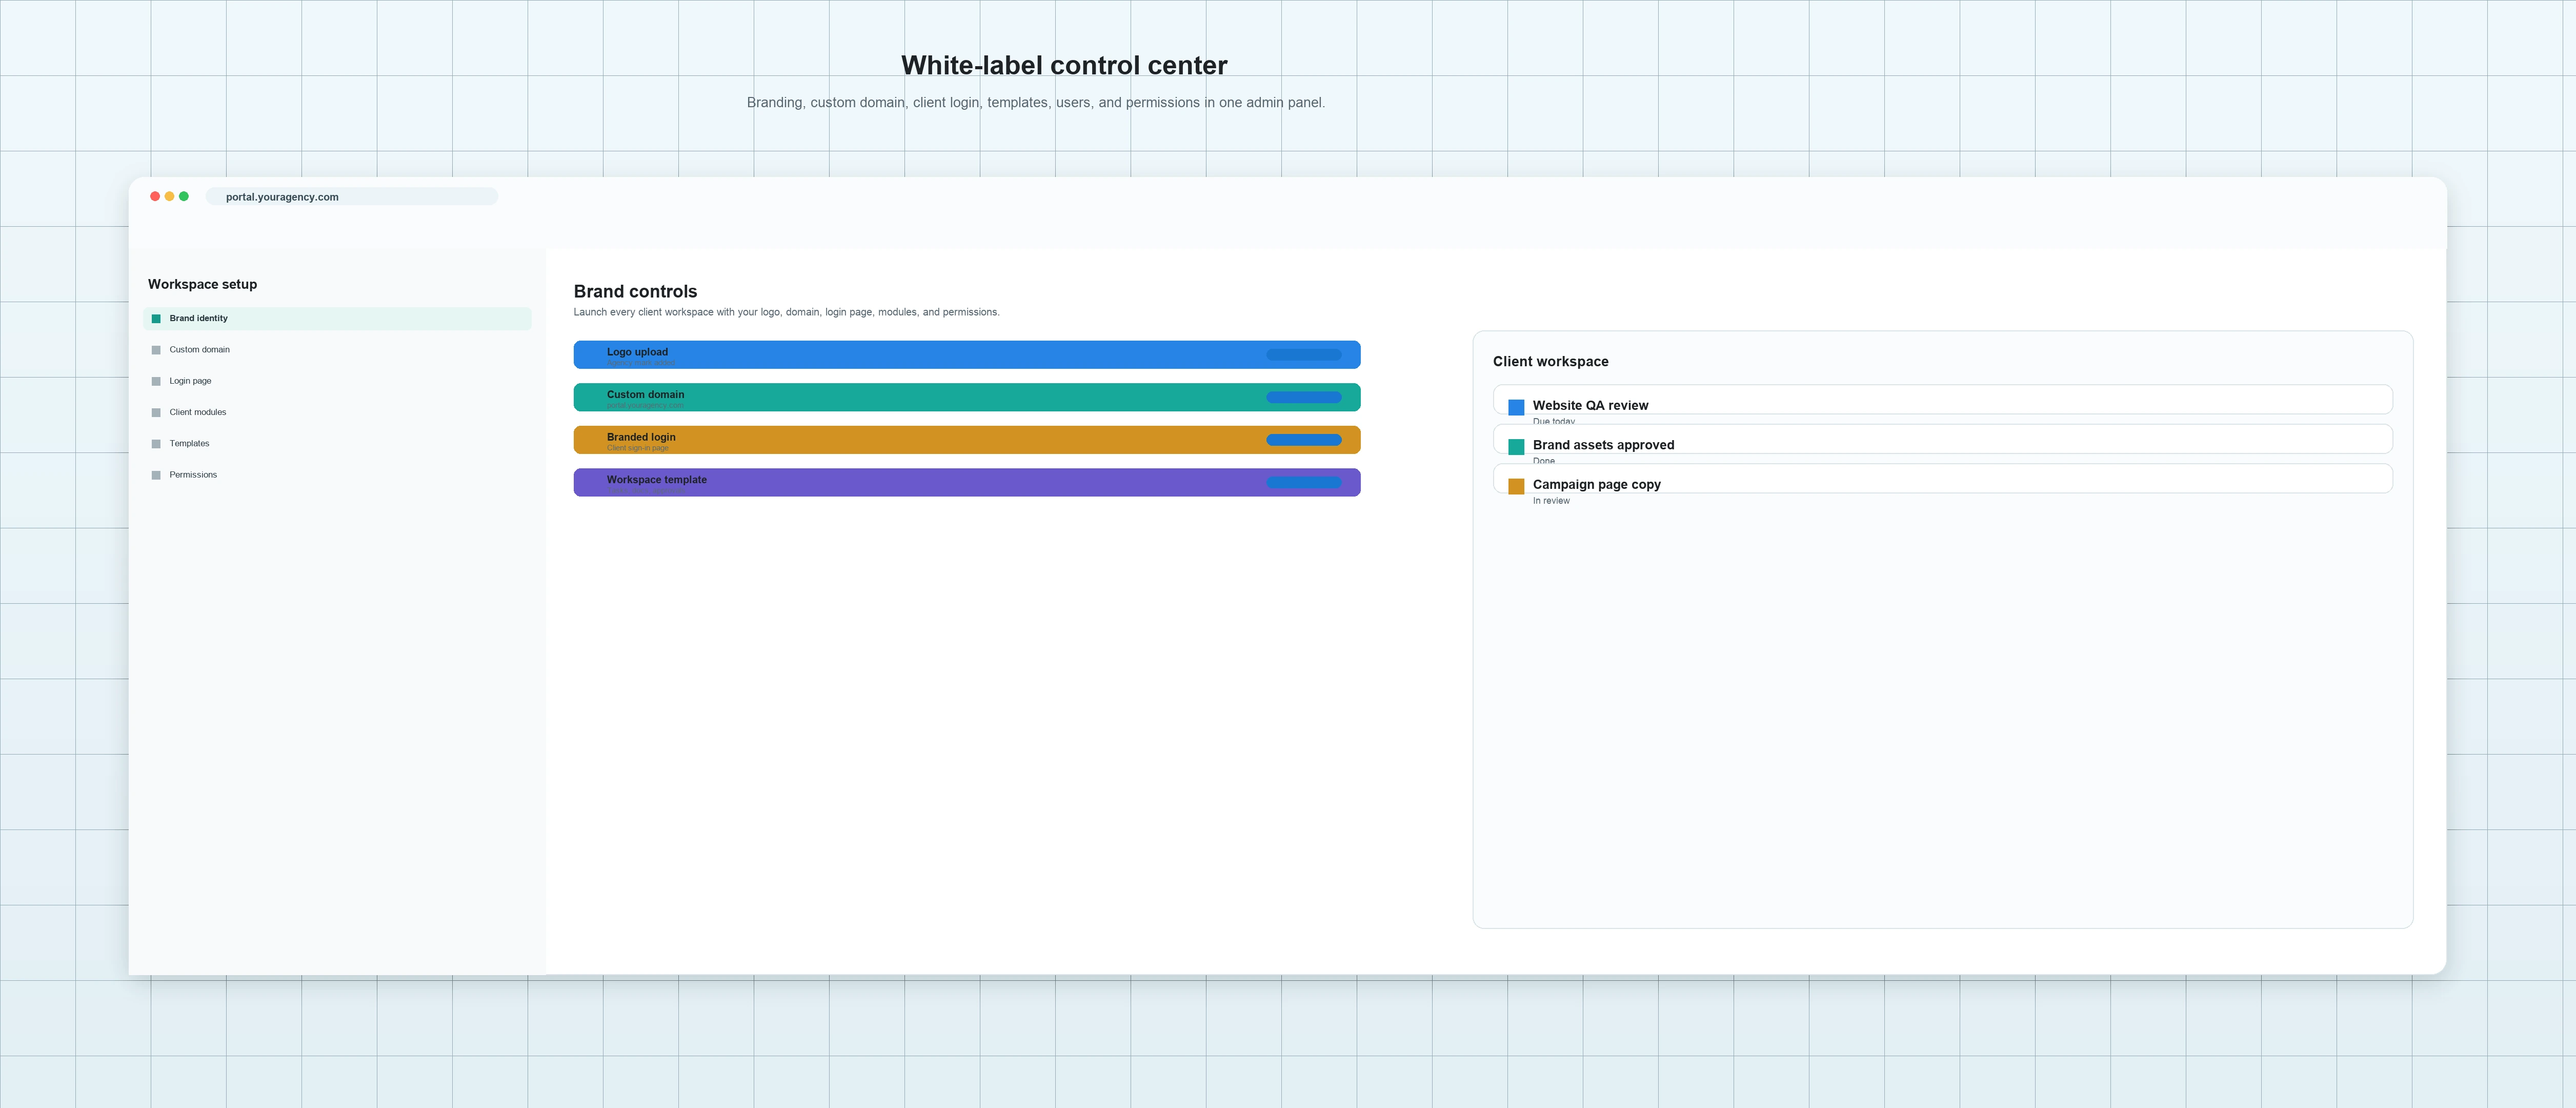This screenshot has height=1108, width=2576.
Task: Open the orange Branded login row
Action: 967,440
